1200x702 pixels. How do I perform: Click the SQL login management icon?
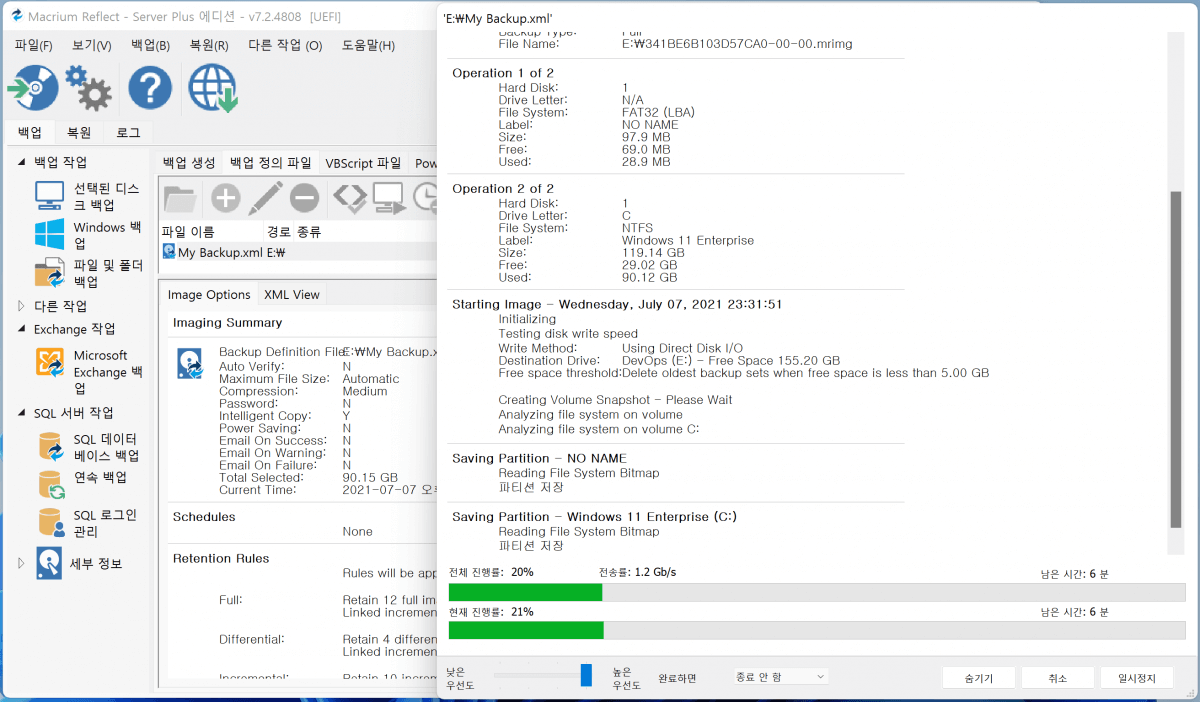(x=50, y=523)
